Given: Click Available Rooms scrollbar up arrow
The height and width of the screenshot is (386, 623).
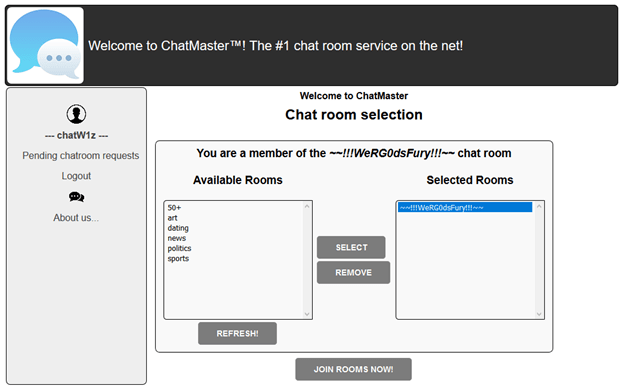Looking at the screenshot, I should point(307,206).
